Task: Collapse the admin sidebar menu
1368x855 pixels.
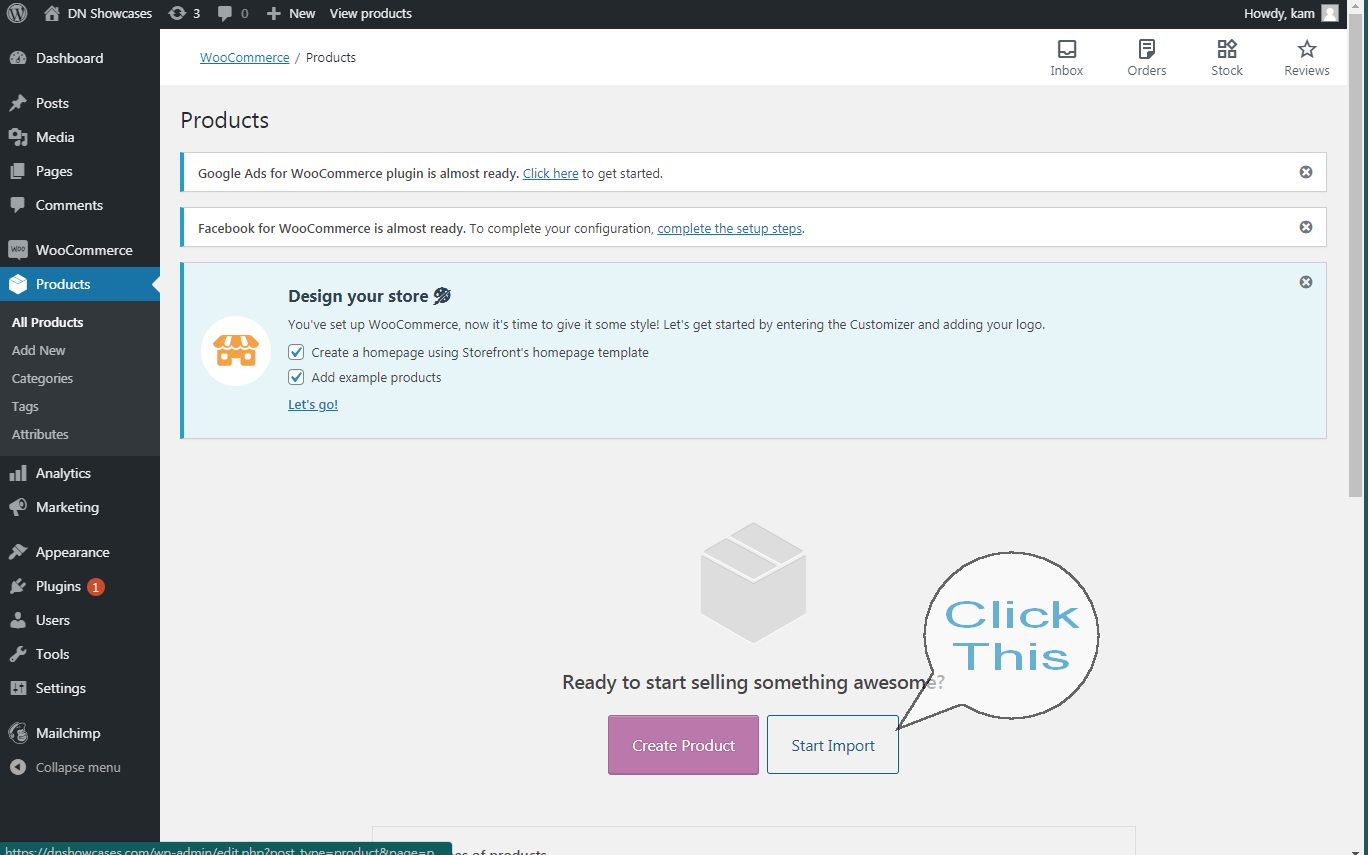Action: click(80, 767)
